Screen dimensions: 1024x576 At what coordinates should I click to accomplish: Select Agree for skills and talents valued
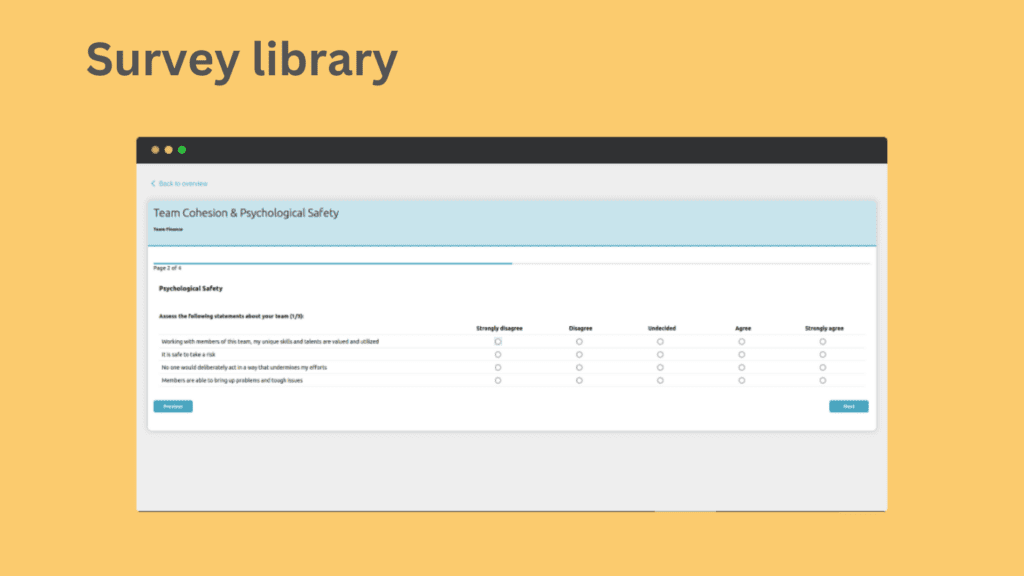[x=742, y=342]
